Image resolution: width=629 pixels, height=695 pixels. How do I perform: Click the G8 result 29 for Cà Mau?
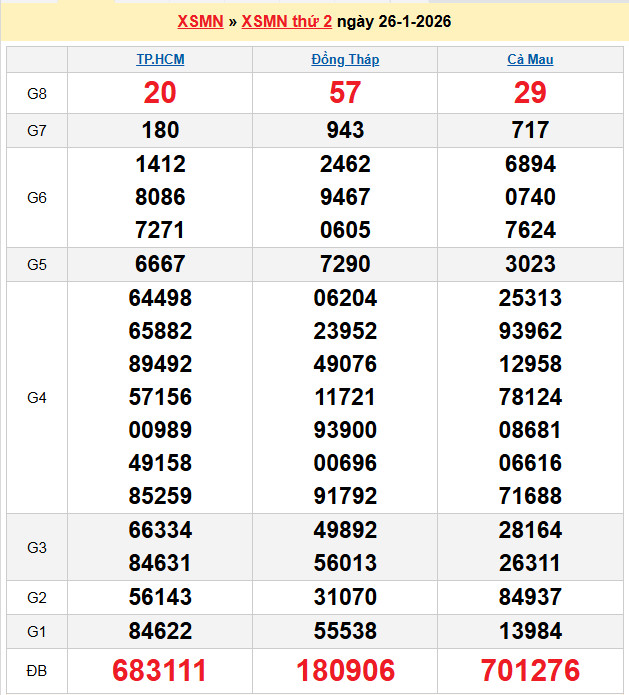pos(530,93)
